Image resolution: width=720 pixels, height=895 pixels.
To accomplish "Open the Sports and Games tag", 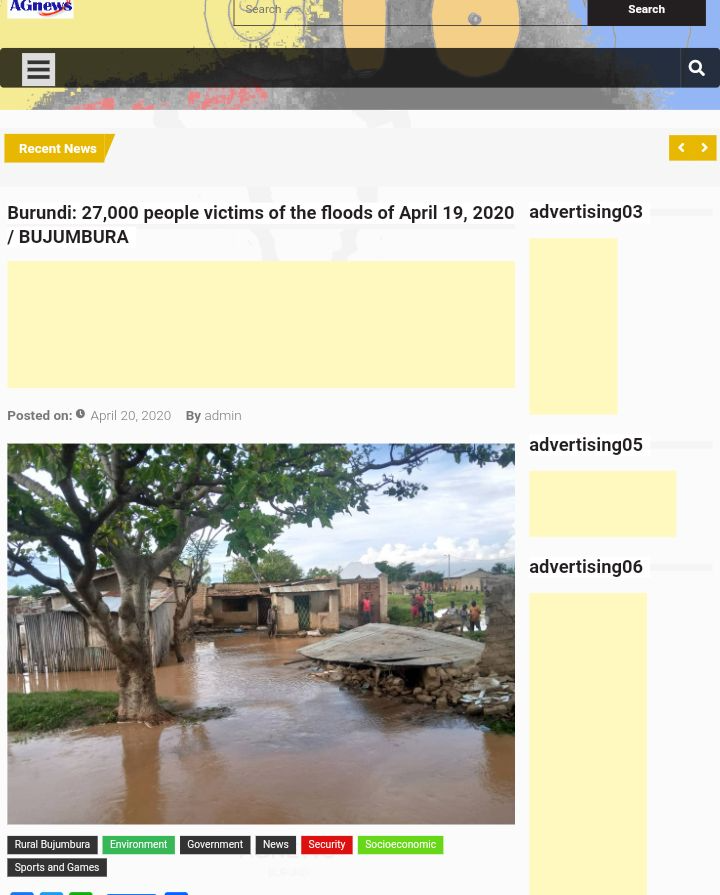I will tap(56, 868).
